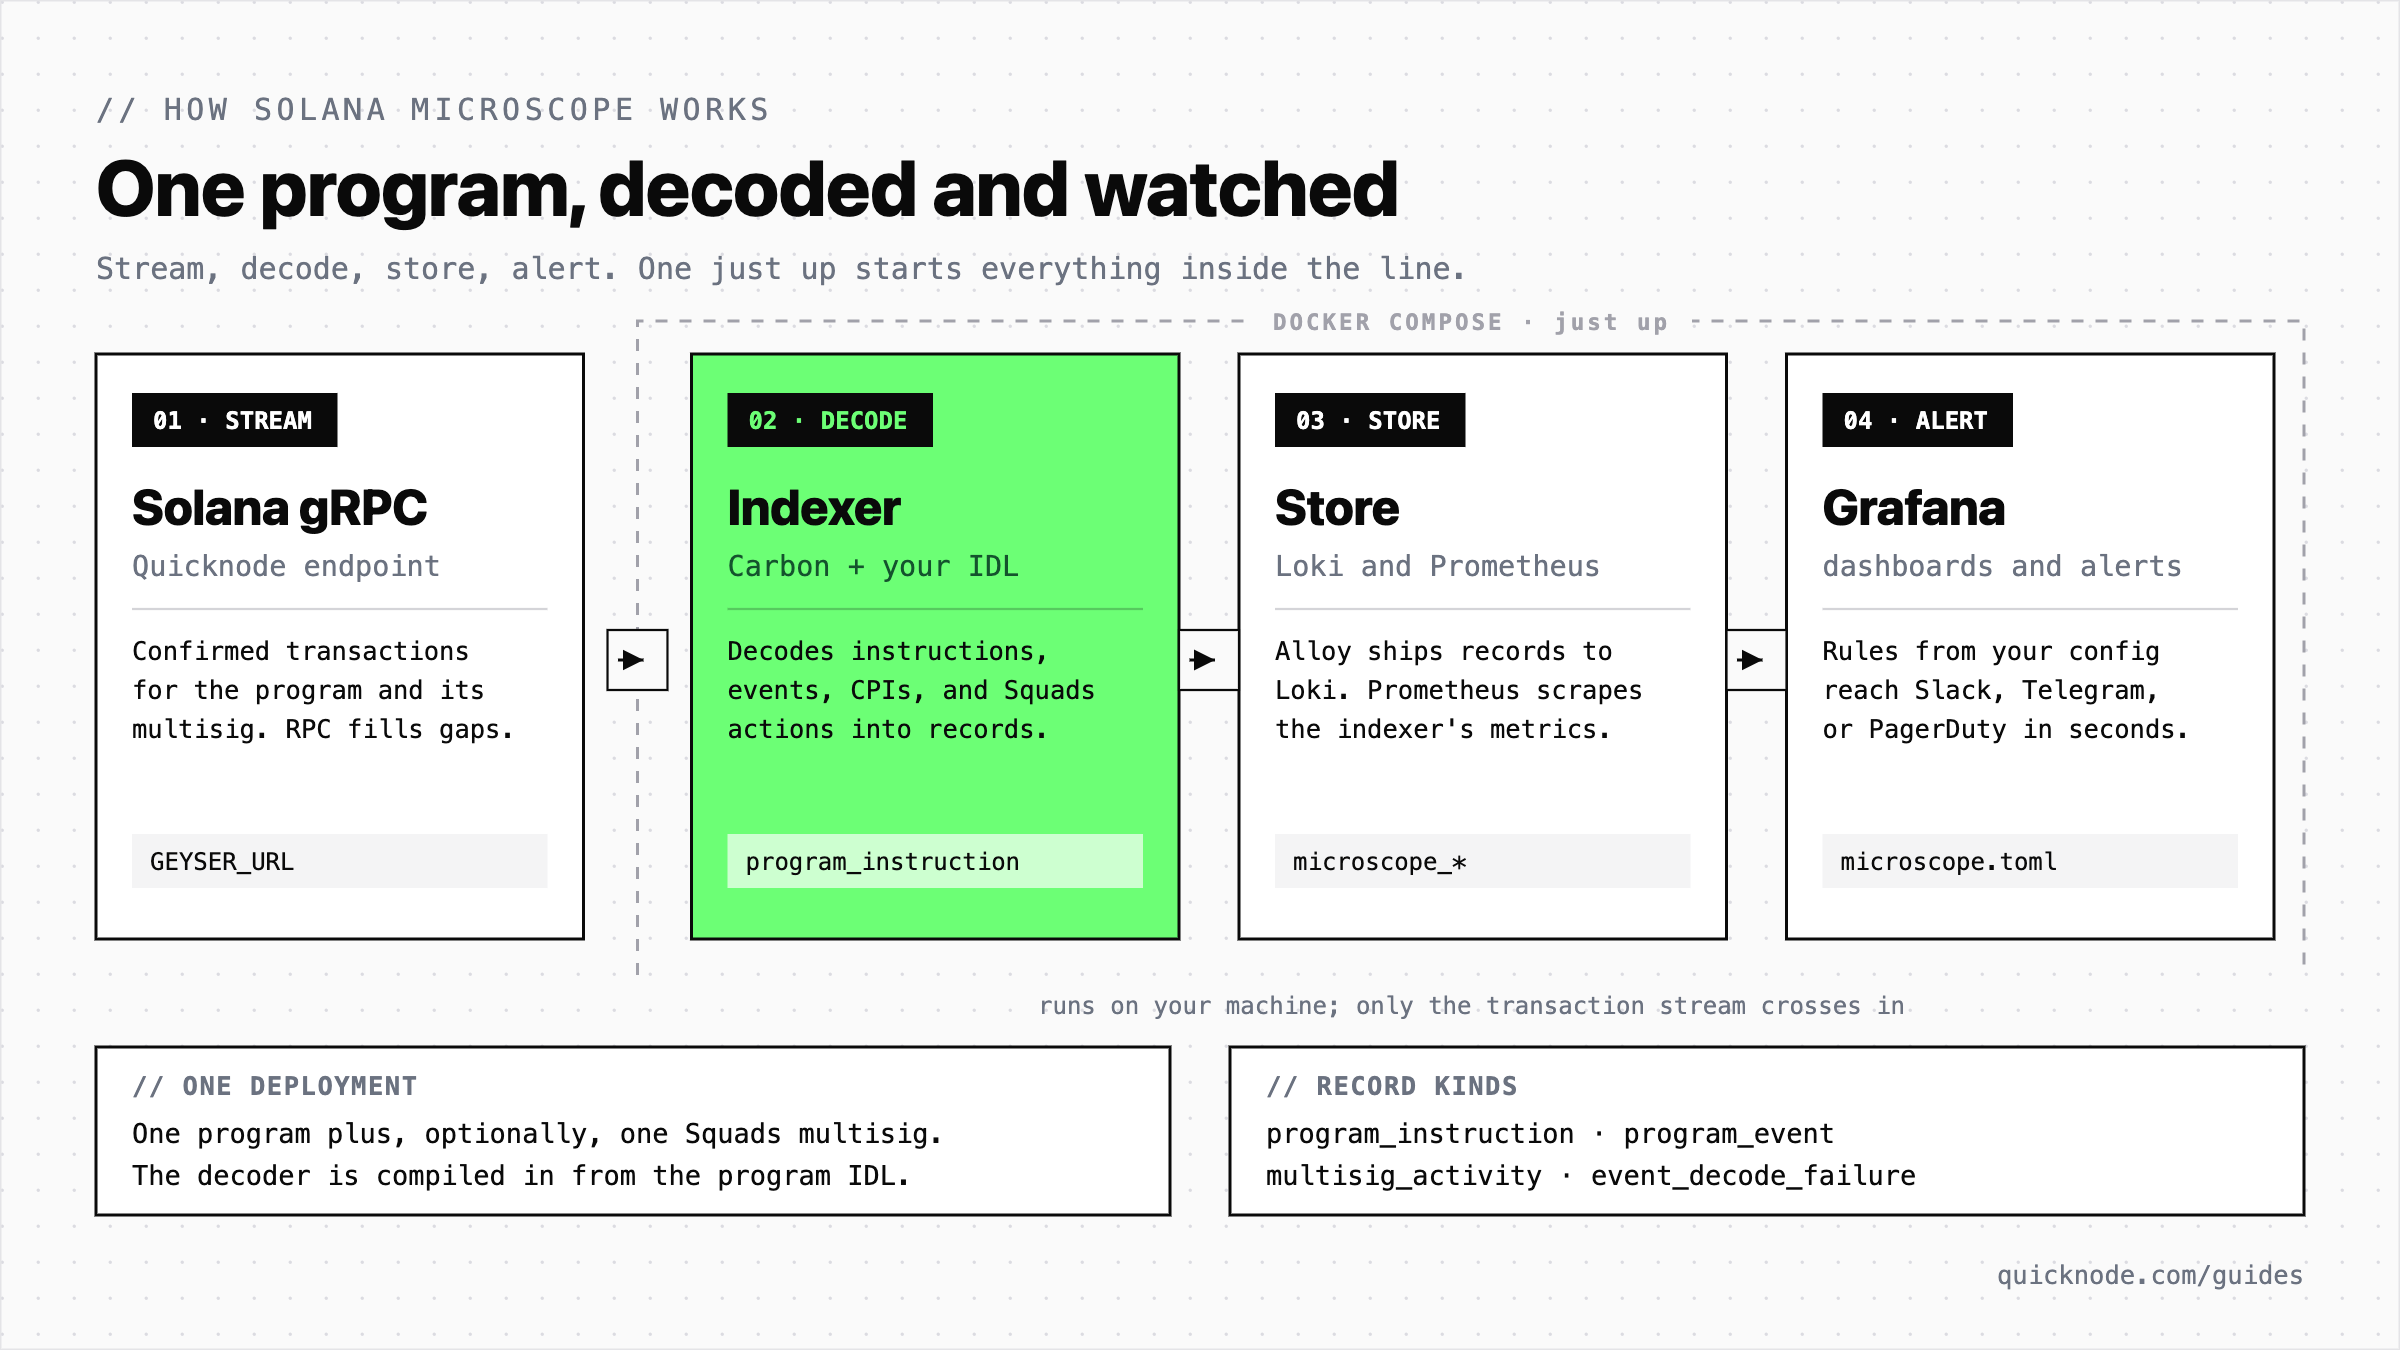Select the '04 · ALERT' badge

(x=1917, y=420)
